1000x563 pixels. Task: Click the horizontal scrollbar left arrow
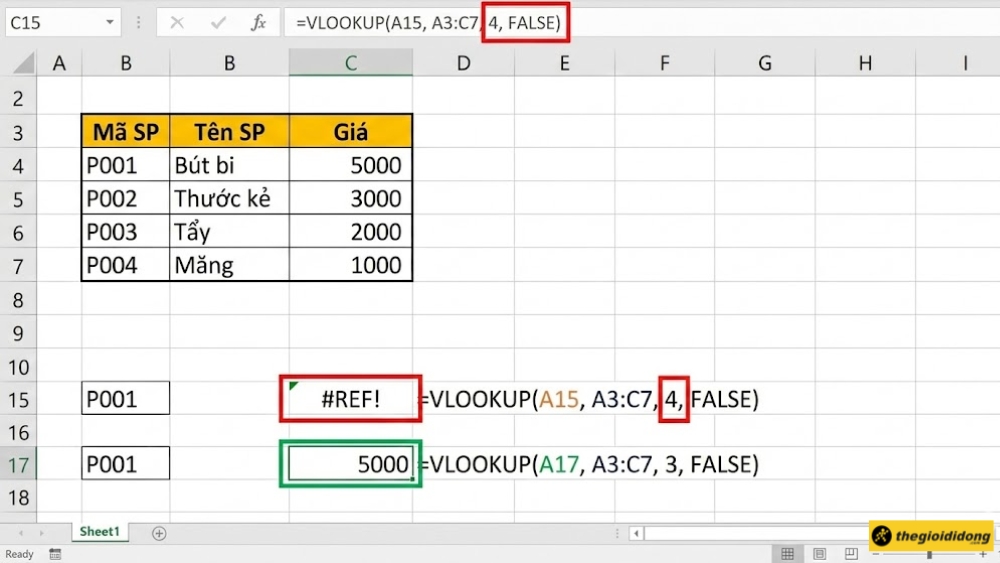pyautogui.click(x=636, y=533)
